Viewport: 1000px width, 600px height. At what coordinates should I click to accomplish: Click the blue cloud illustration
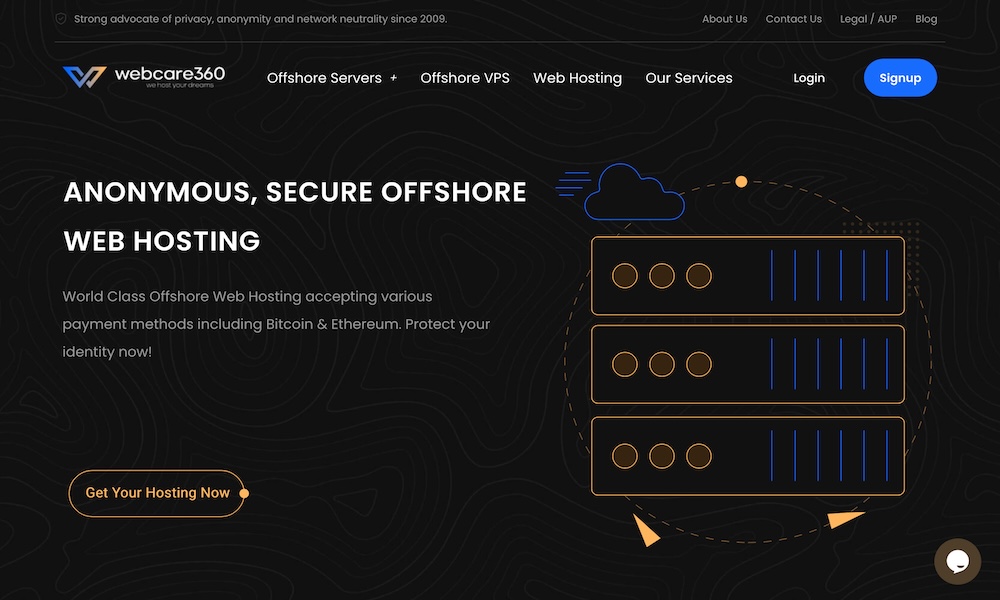click(634, 193)
